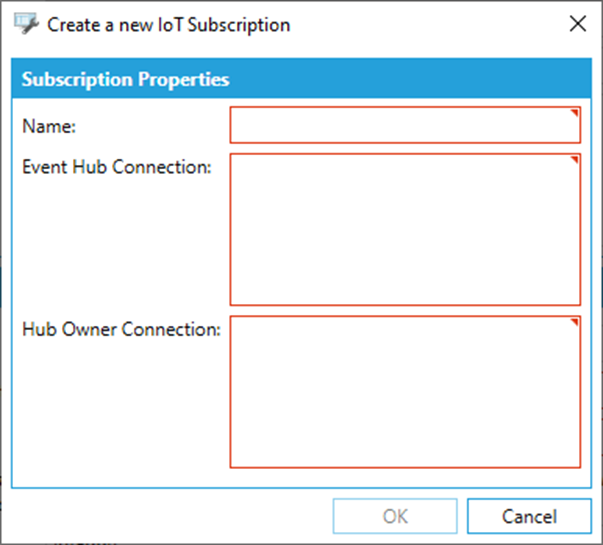Image resolution: width=603 pixels, height=545 pixels.
Task: Click red validation marker on Hub Owner Connection
Action: [574, 323]
